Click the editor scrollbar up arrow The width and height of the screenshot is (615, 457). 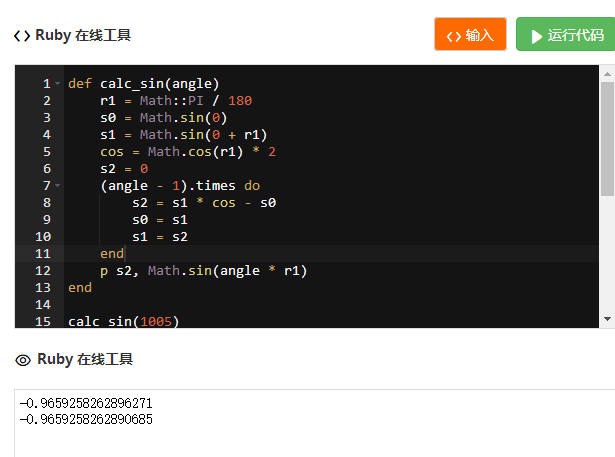[607, 74]
